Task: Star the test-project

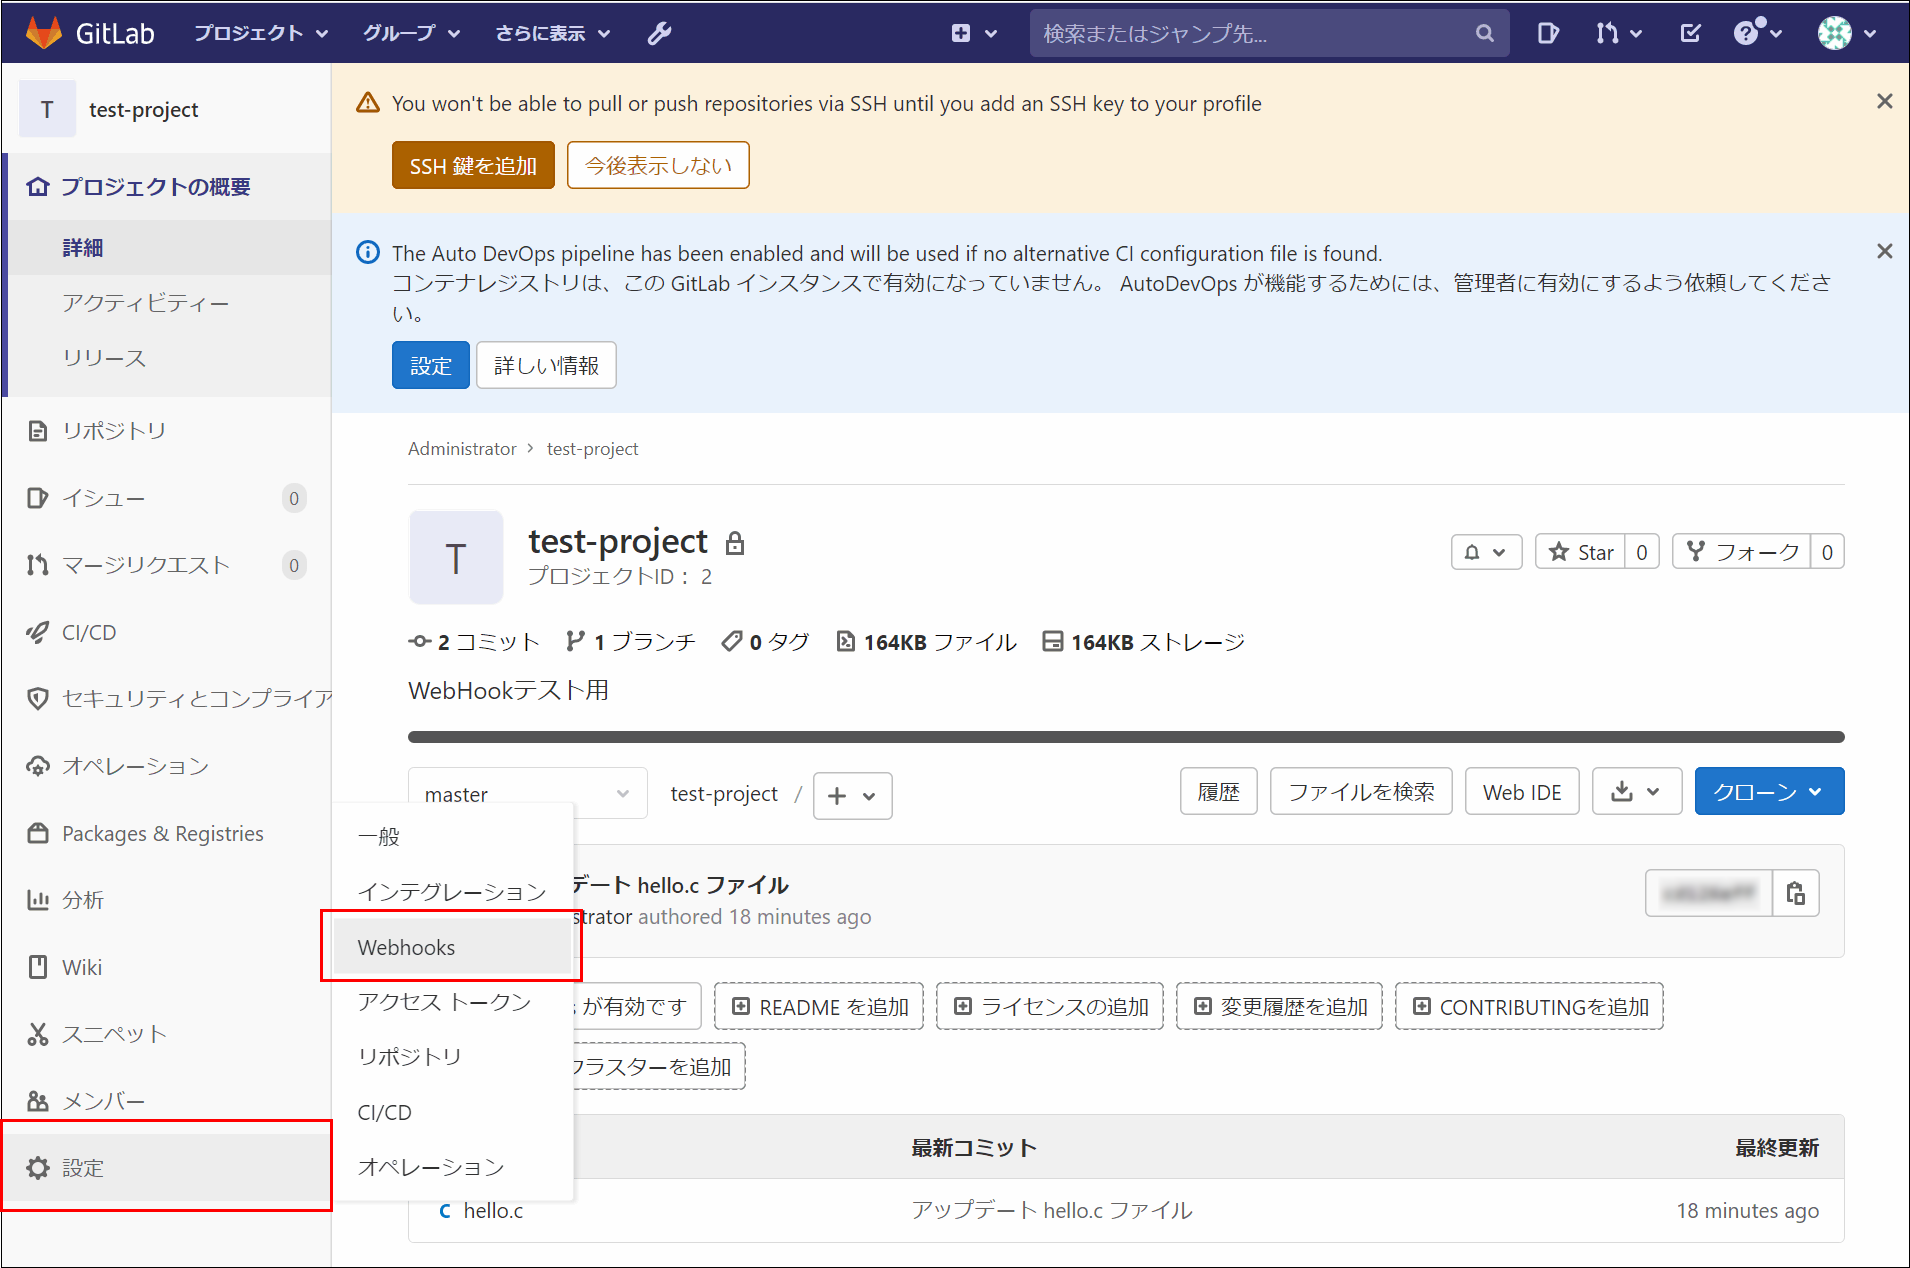Action: coord(1580,552)
